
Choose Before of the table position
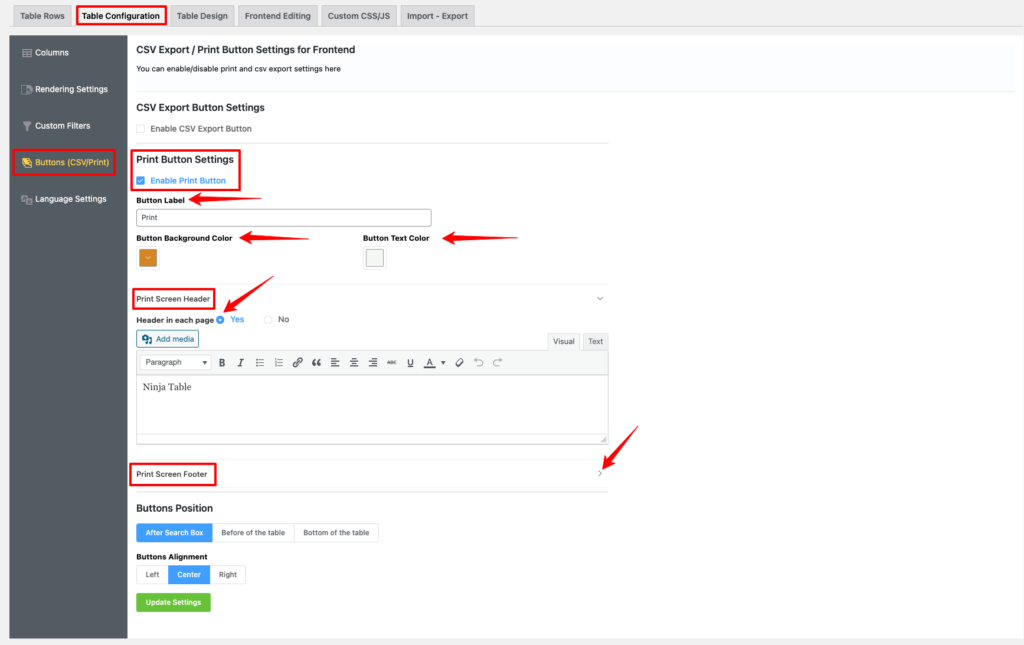tap(253, 533)
